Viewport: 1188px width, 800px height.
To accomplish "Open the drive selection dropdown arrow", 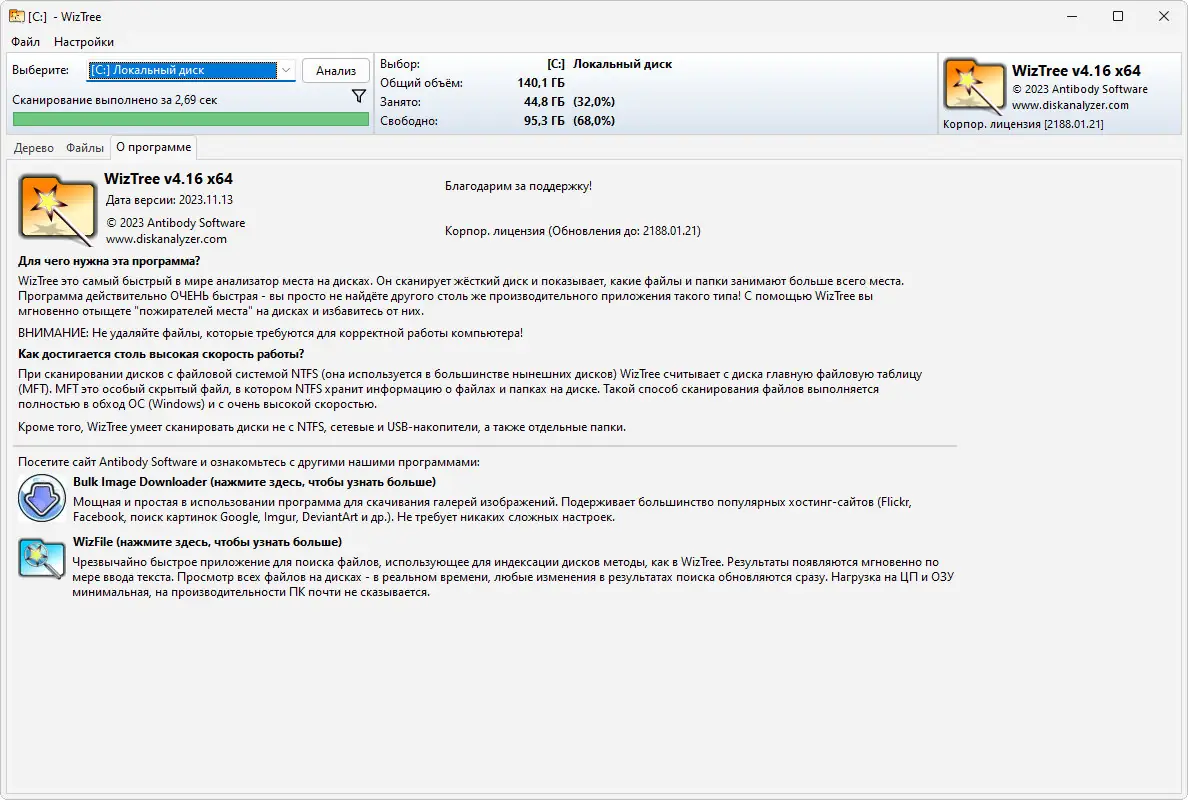I will point(286,70).
